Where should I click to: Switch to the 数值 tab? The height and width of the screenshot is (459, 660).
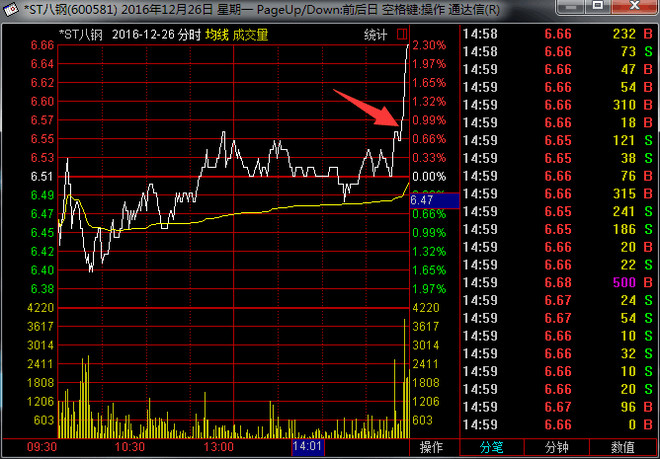click(623, 447)
